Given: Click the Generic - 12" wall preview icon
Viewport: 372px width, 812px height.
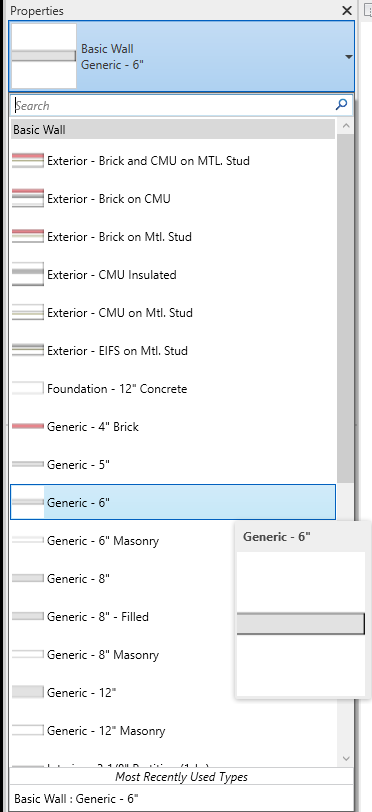Looking at the screenshot, I should point(28,692).
